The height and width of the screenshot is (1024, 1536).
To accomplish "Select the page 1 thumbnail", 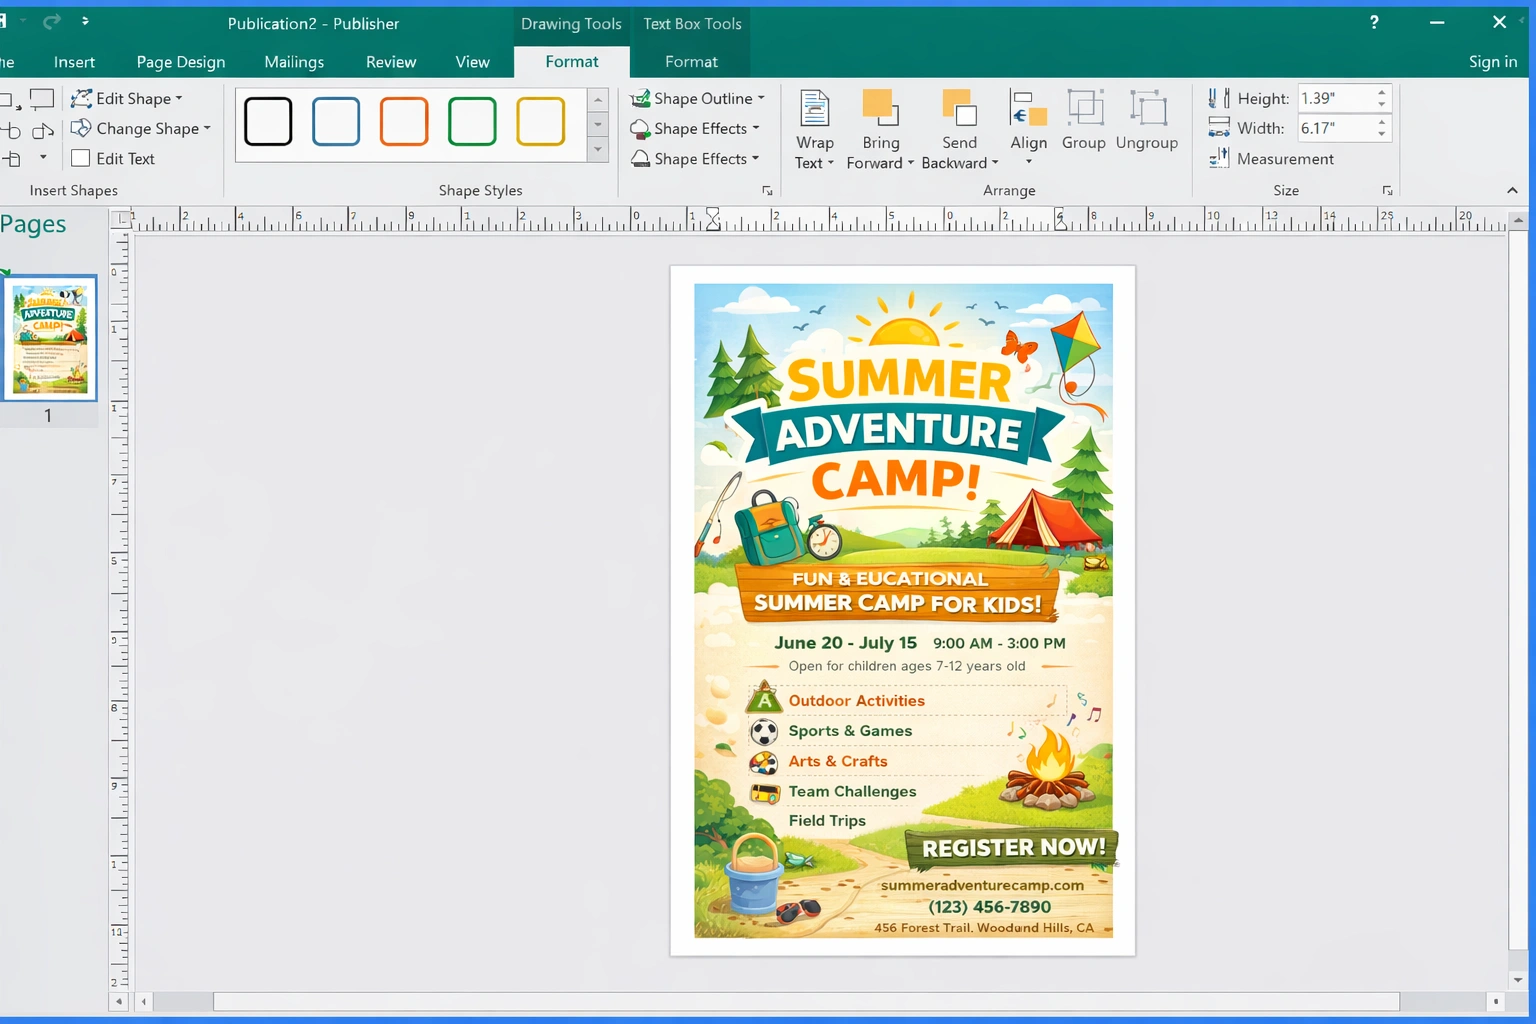I will (50, 337).
